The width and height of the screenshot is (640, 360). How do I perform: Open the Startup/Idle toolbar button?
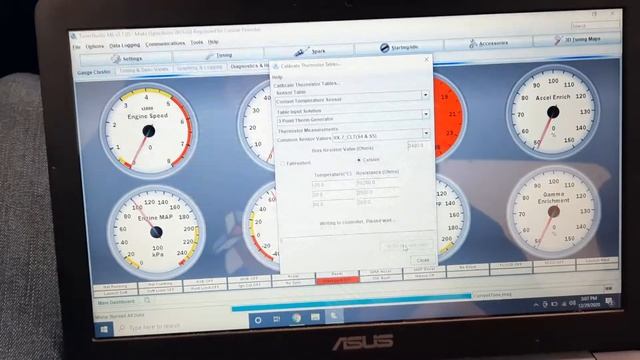(x=399, y=47)
